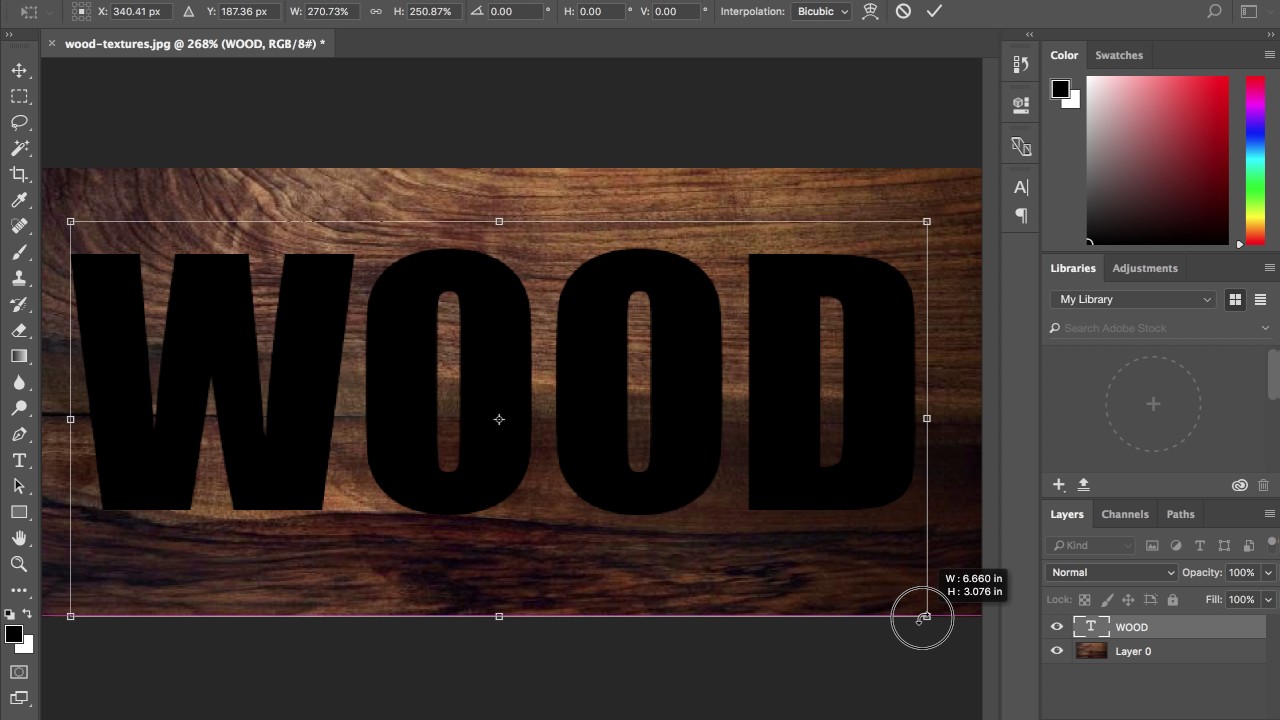Select the Gradient tool
The height and width of the screenshot is (720, 1280).
(x=19, y=356)
